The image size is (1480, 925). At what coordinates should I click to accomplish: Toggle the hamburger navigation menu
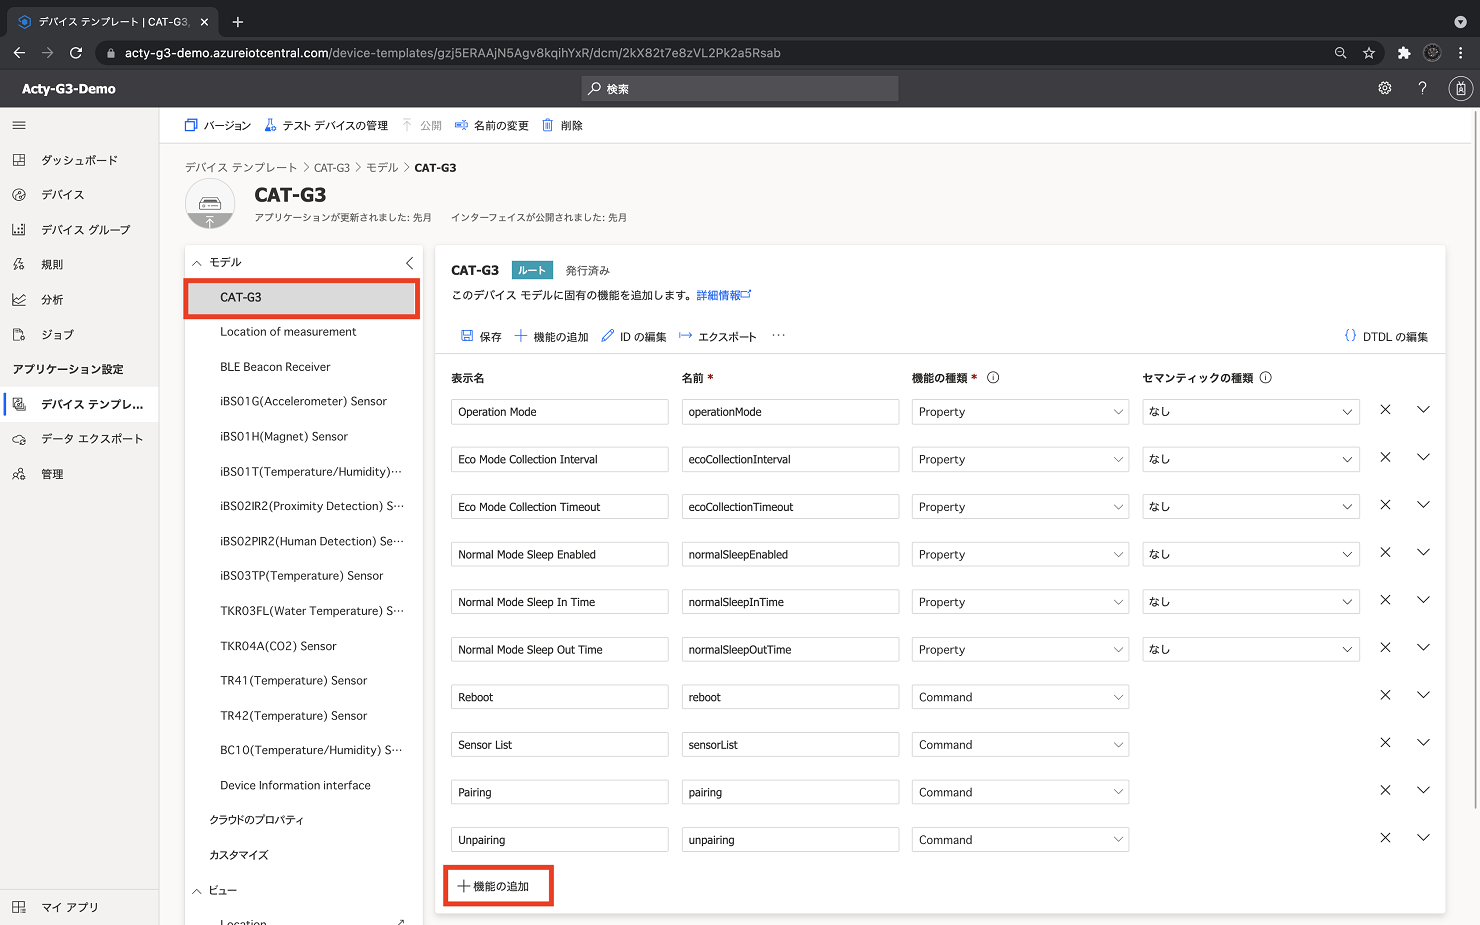[19, 125]
